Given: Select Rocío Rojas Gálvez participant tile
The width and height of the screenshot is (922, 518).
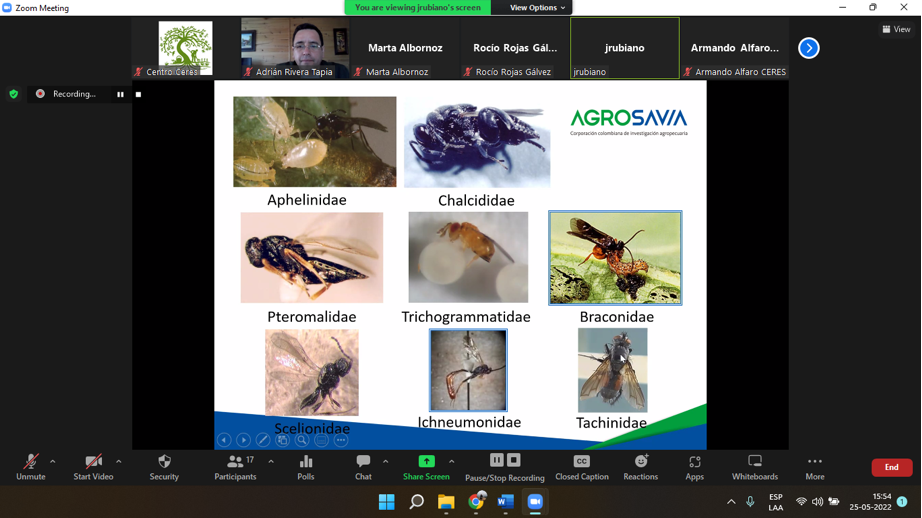Looking at the screenshot, I should click(515, 48).
